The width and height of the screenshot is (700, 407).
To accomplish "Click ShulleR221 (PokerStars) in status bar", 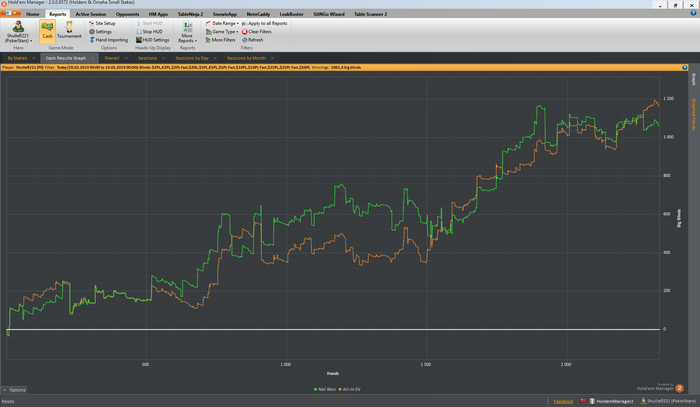I will [668, 401].
